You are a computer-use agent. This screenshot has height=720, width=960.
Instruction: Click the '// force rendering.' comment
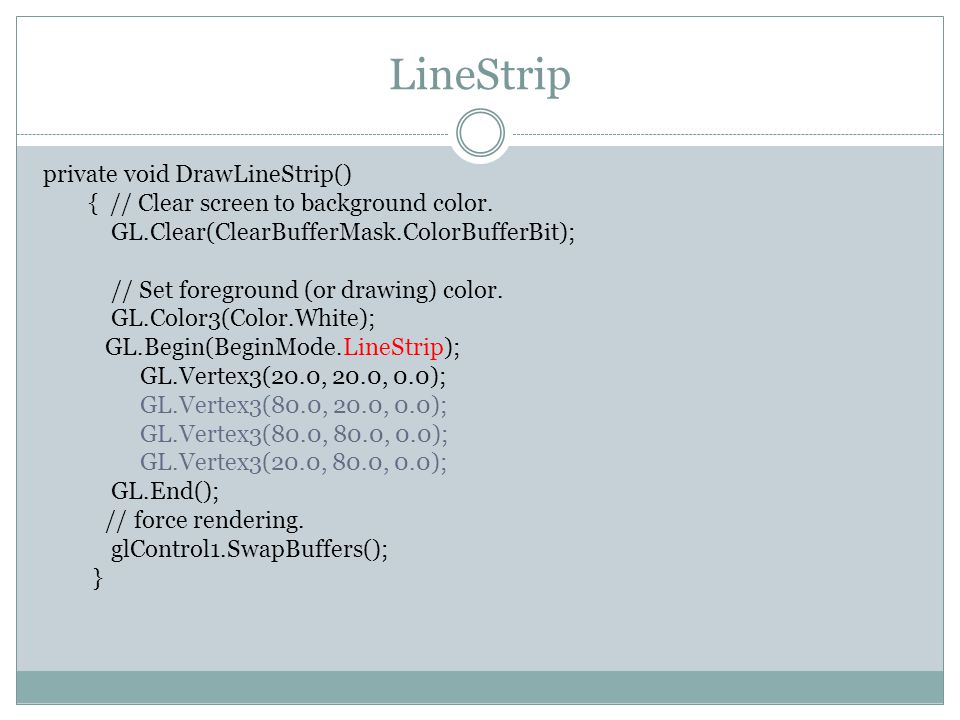coord(204,520)
